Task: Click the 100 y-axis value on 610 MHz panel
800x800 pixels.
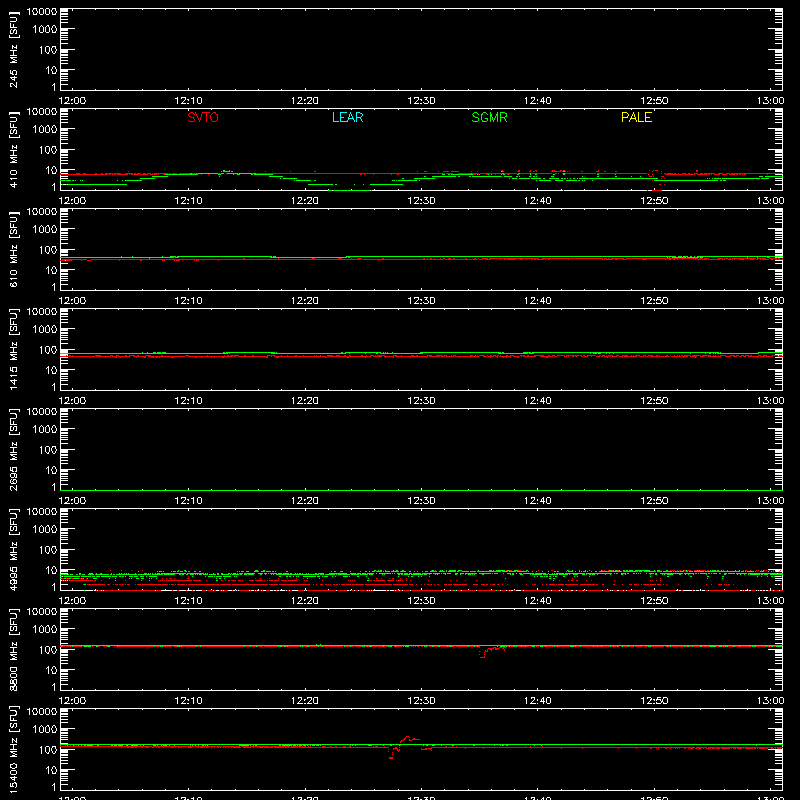Action: coord(48,250)
